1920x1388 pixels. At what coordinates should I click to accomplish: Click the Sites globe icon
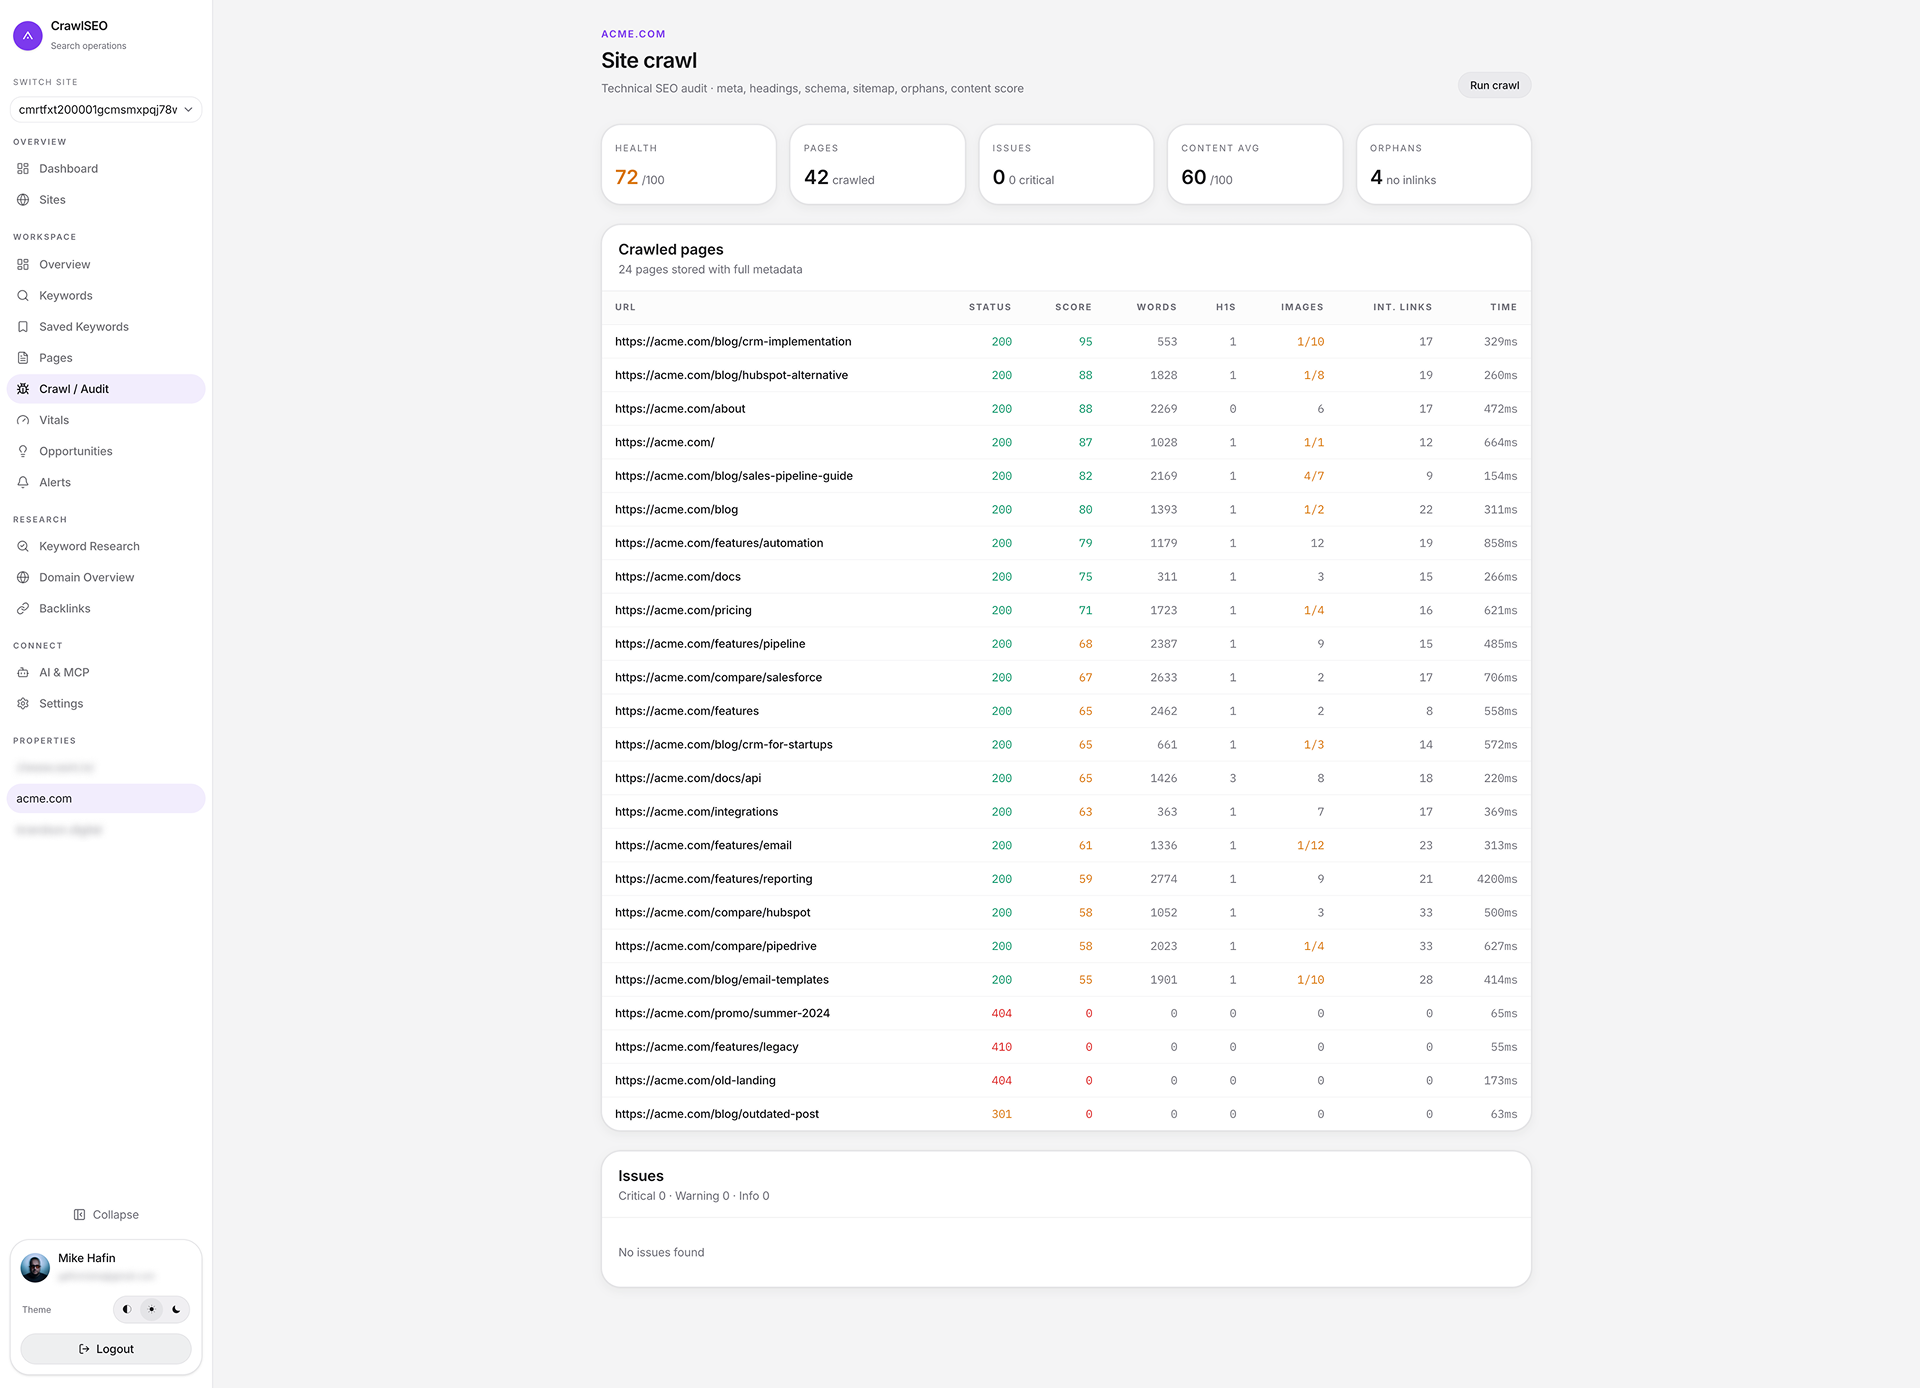(x=23, y=200)
